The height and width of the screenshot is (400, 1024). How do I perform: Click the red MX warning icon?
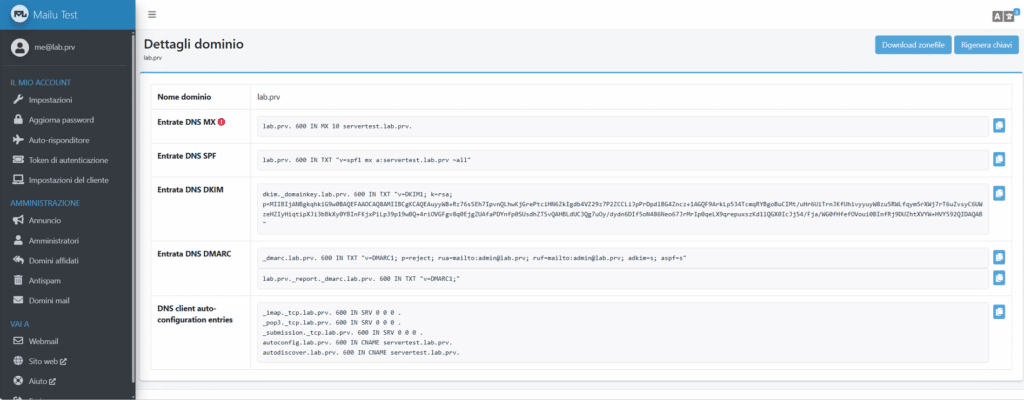coord(221,122)
